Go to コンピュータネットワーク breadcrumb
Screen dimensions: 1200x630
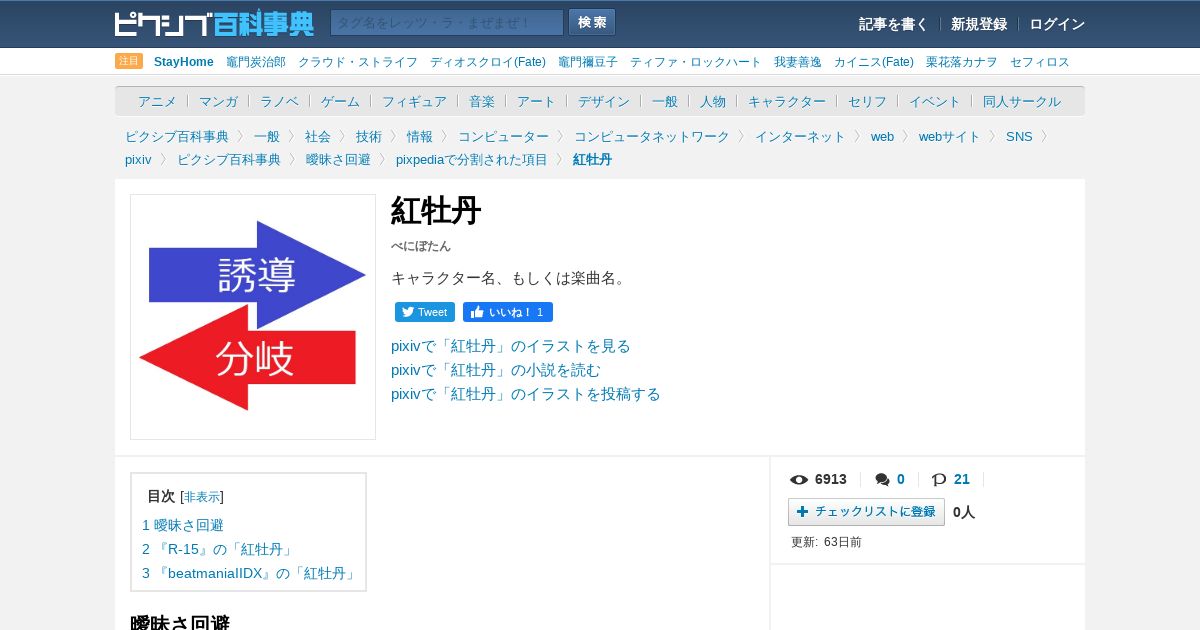coord(652,137)
